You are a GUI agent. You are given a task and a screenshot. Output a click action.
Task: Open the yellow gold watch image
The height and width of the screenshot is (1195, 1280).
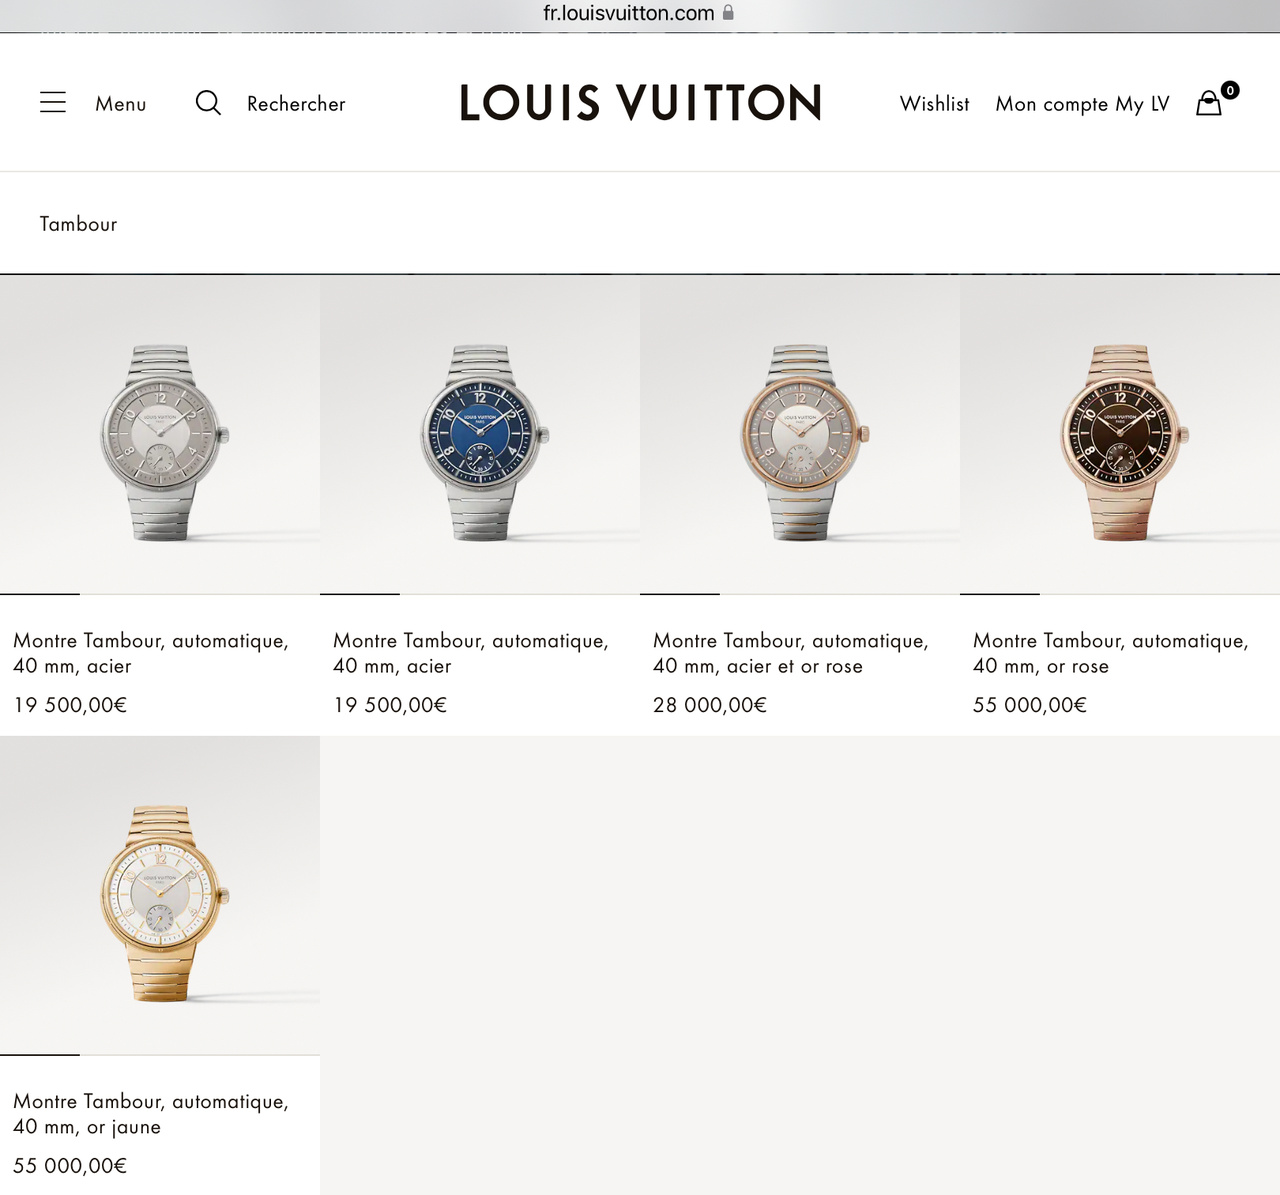(160, 896)
